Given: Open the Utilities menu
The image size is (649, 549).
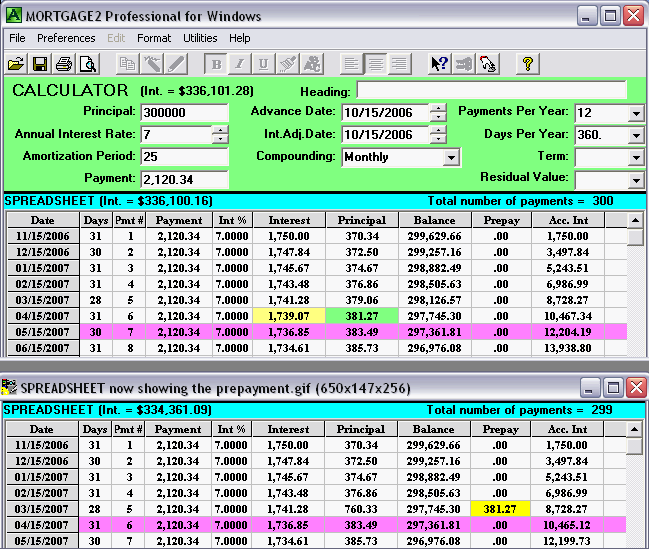Looking at the screenshot, I should [x=200, y=38].
